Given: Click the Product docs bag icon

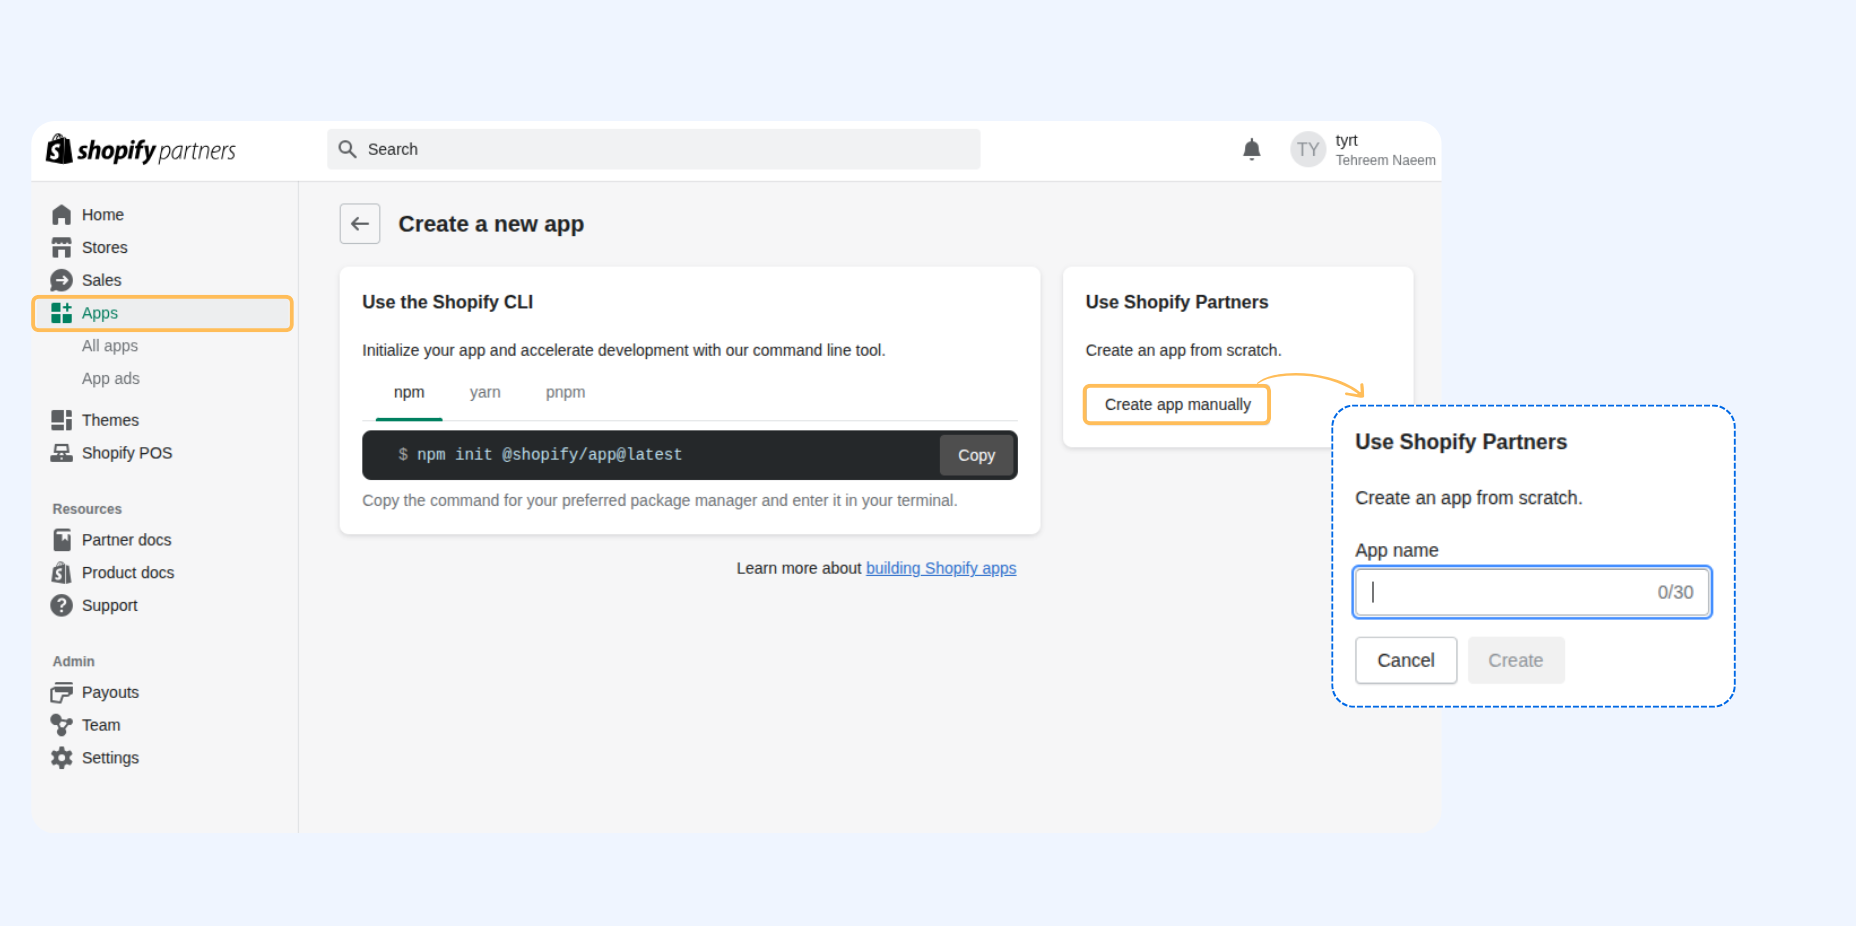Looking at the screenshot, I should click(x=62, y=573).
